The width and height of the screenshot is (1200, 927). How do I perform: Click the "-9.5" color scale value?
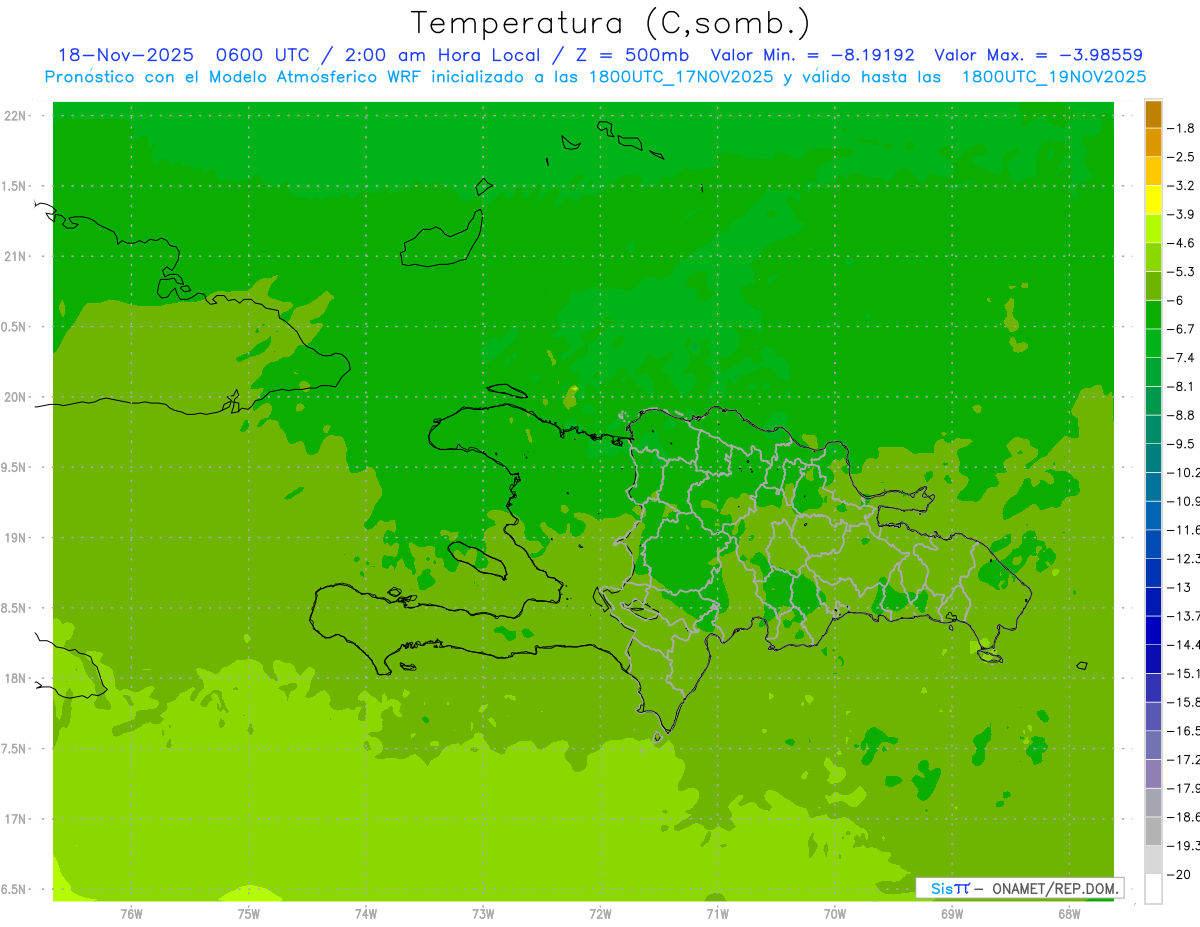click(1181, 444)
